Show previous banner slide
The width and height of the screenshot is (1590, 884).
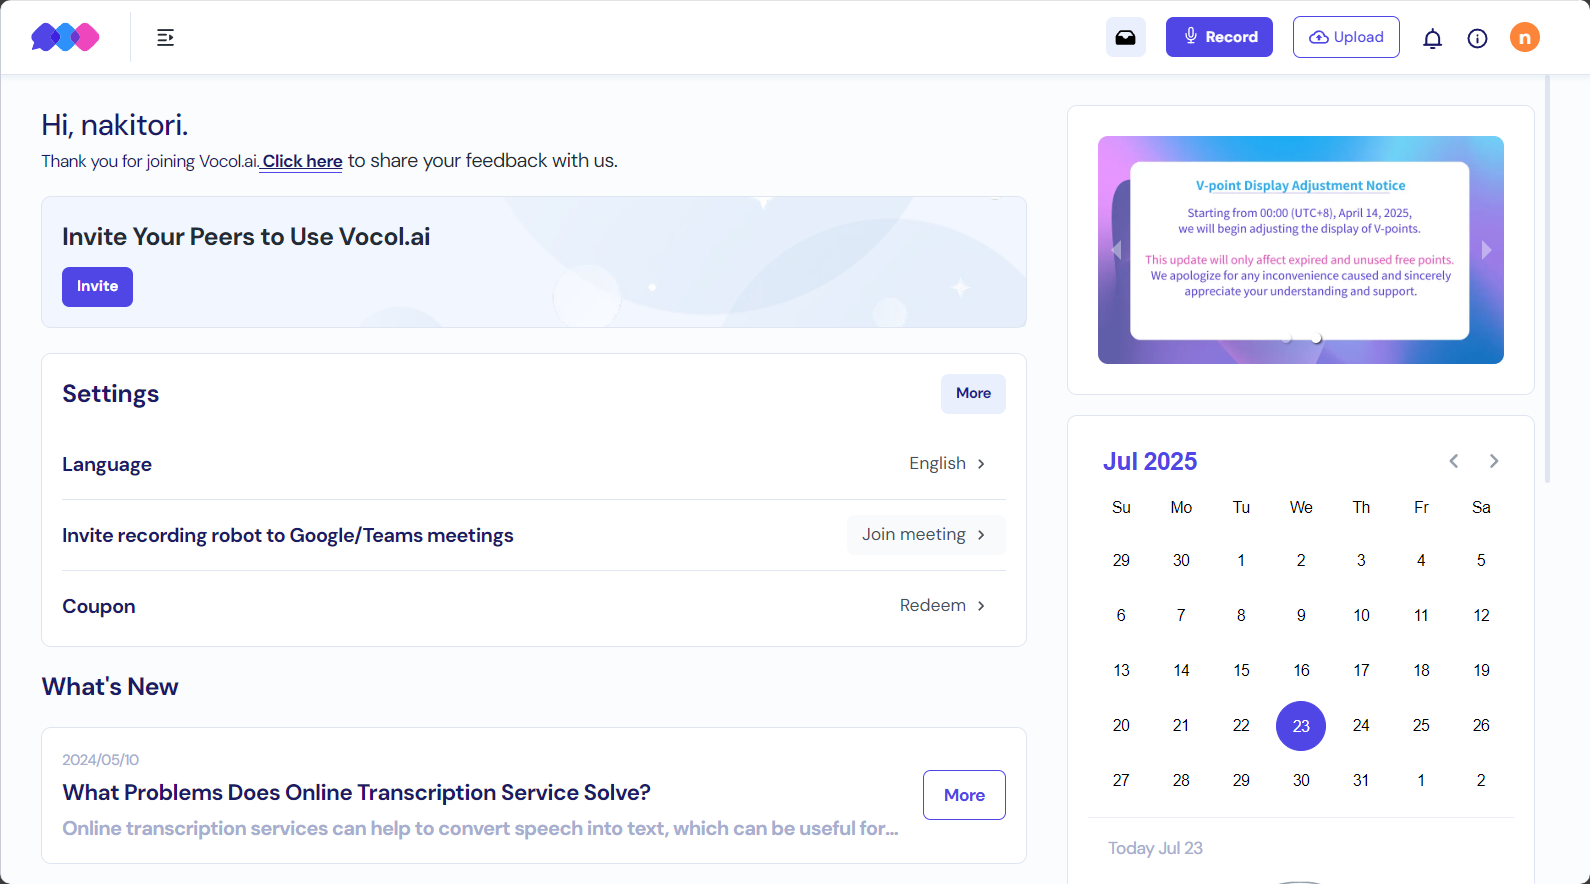1116,250
